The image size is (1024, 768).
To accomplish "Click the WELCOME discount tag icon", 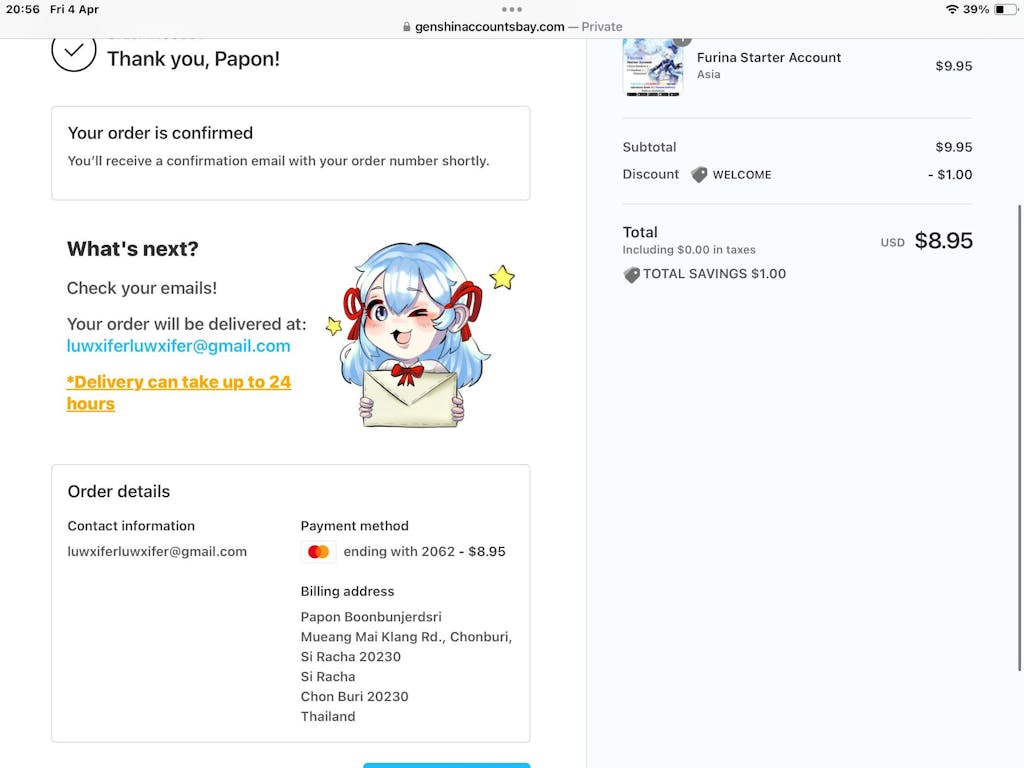I will click(x=699, y=174).
